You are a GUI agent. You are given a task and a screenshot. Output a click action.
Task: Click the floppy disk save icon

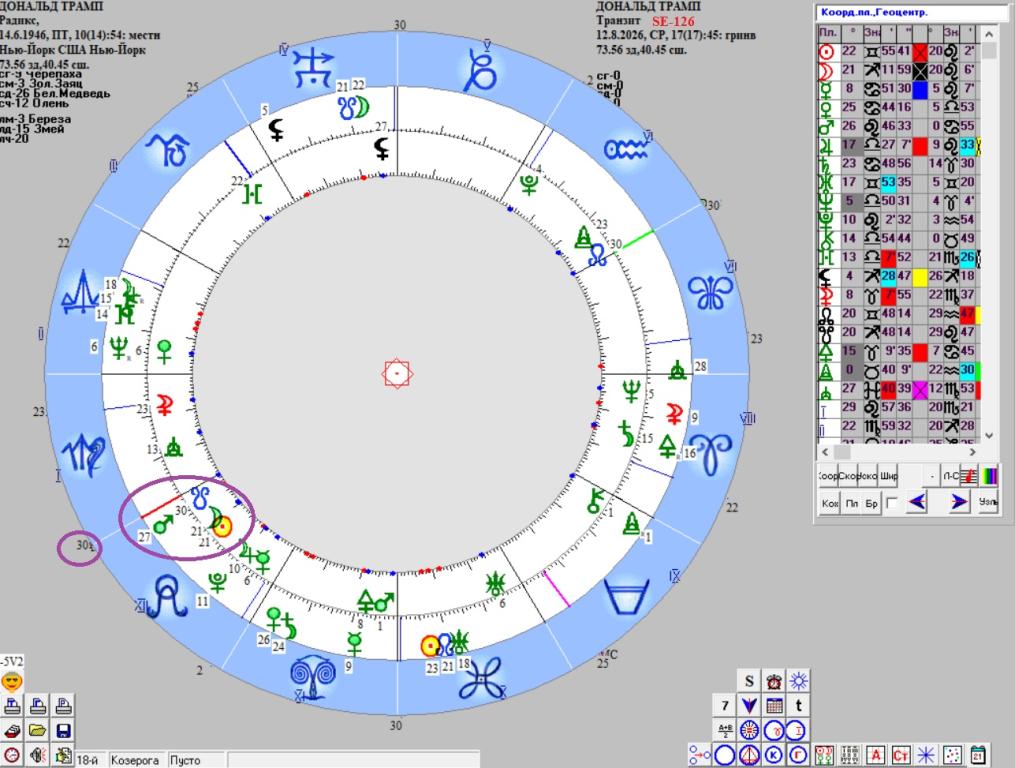pos(62,730)
